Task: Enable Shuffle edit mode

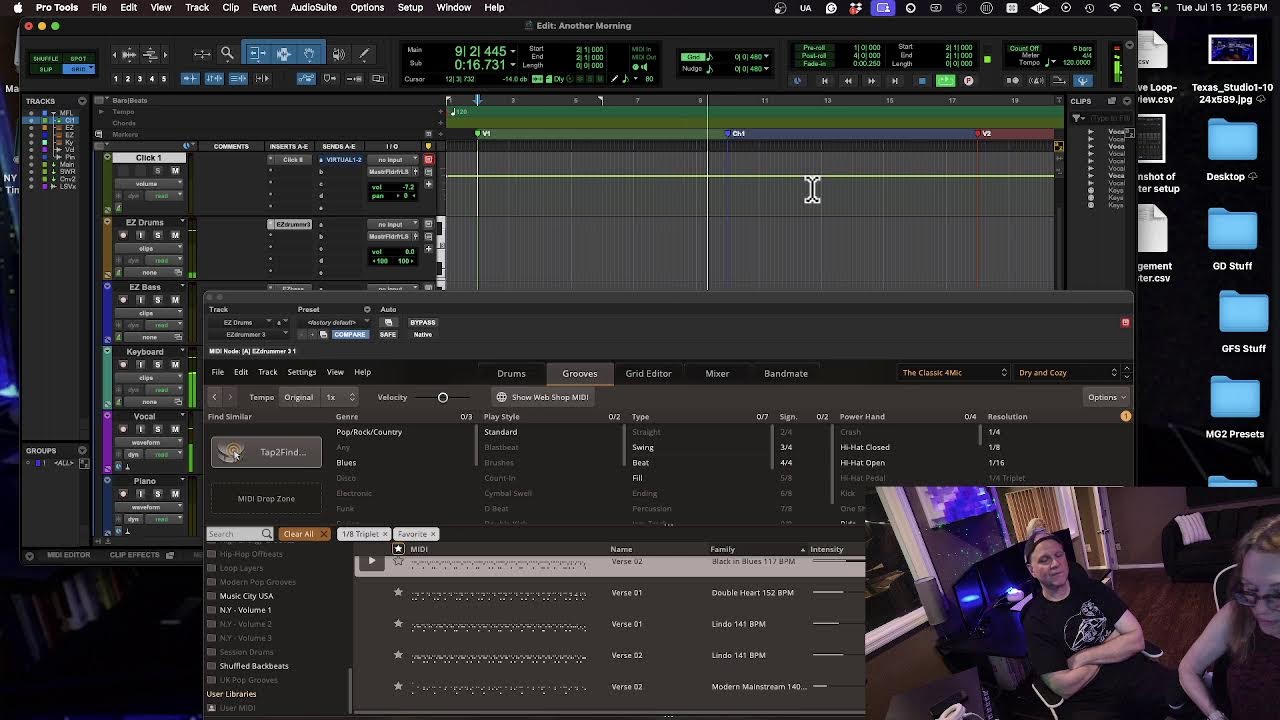Action: point(46,59)
